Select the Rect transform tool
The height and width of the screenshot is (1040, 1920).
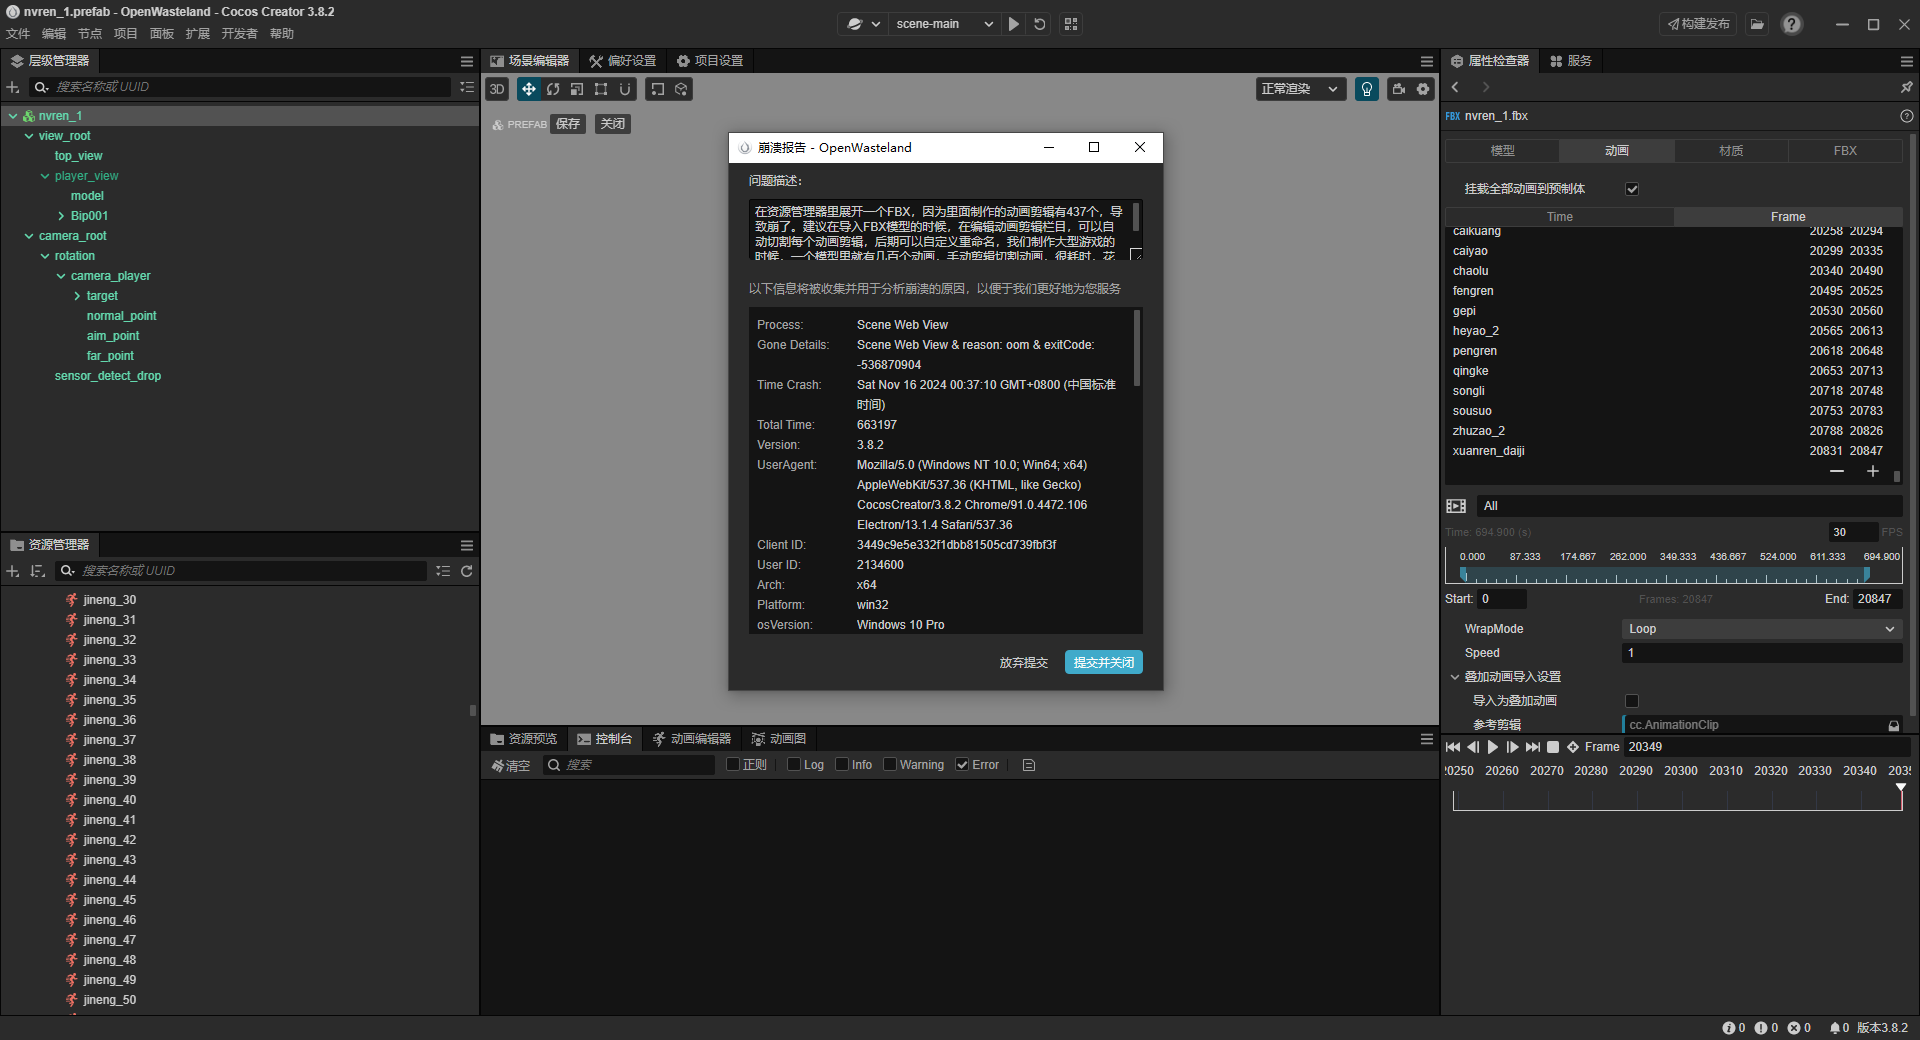[x=601, y=89]
